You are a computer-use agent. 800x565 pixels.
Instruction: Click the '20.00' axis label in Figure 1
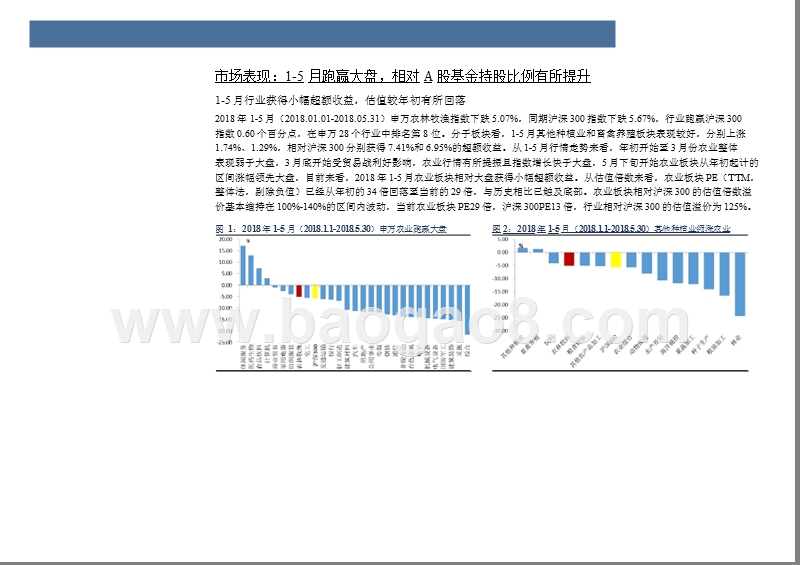pyautogui.click(x=226, y=239)
